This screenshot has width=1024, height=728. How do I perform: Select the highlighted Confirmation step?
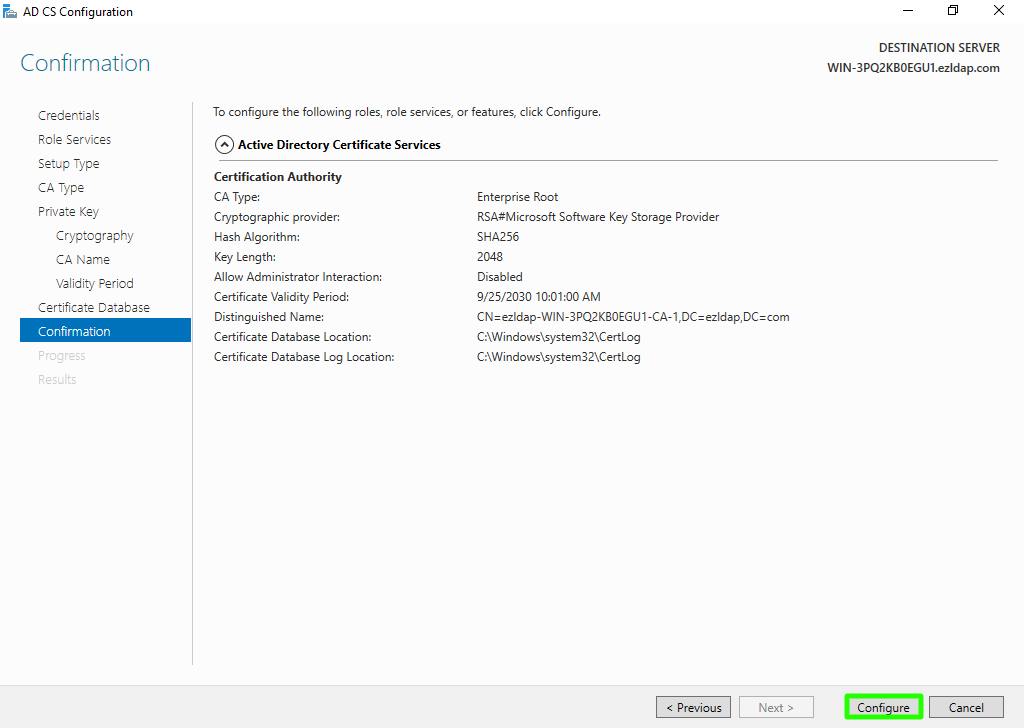[74, 332]
